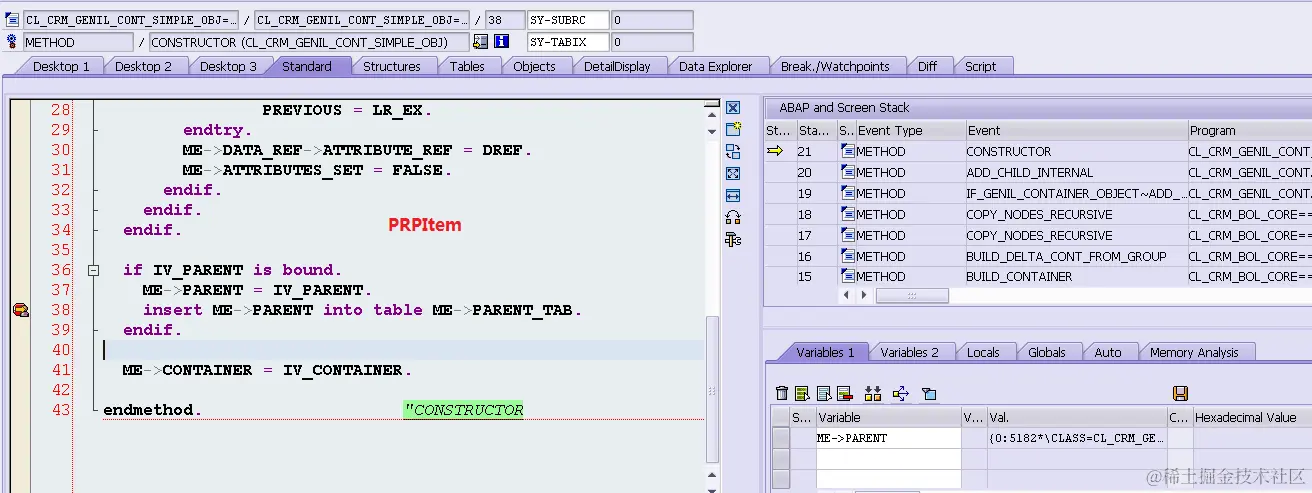The image size is (1312, 493).
Task: Click the grey list icon in variables toolbar
Action: 823,394
